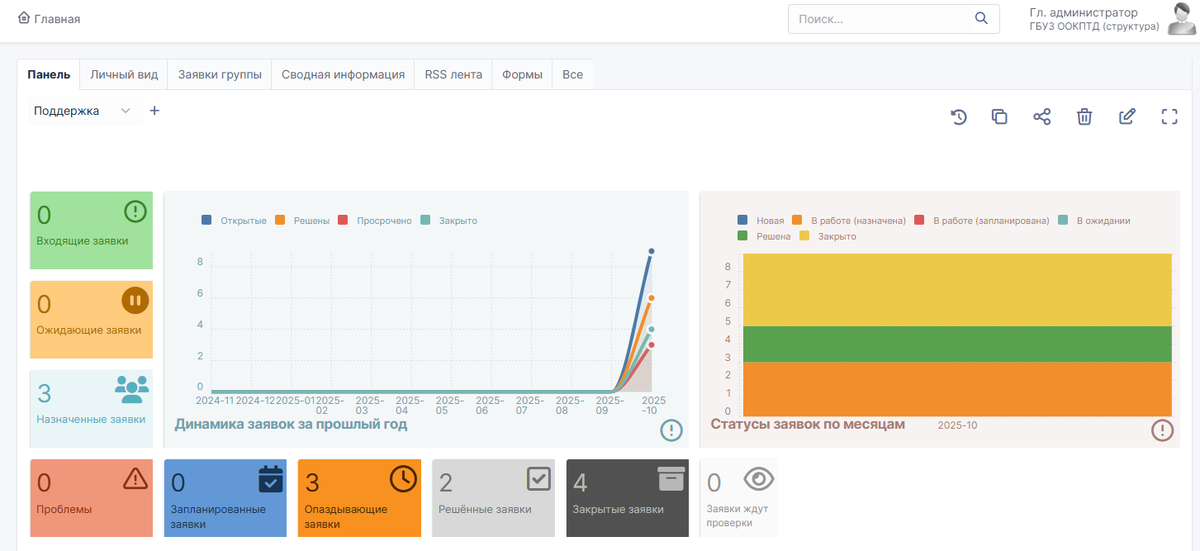Viewport: 1200px width, 551px height.
Task: Click the info icon on Динамика заявок chart
Action: (671, 430)
